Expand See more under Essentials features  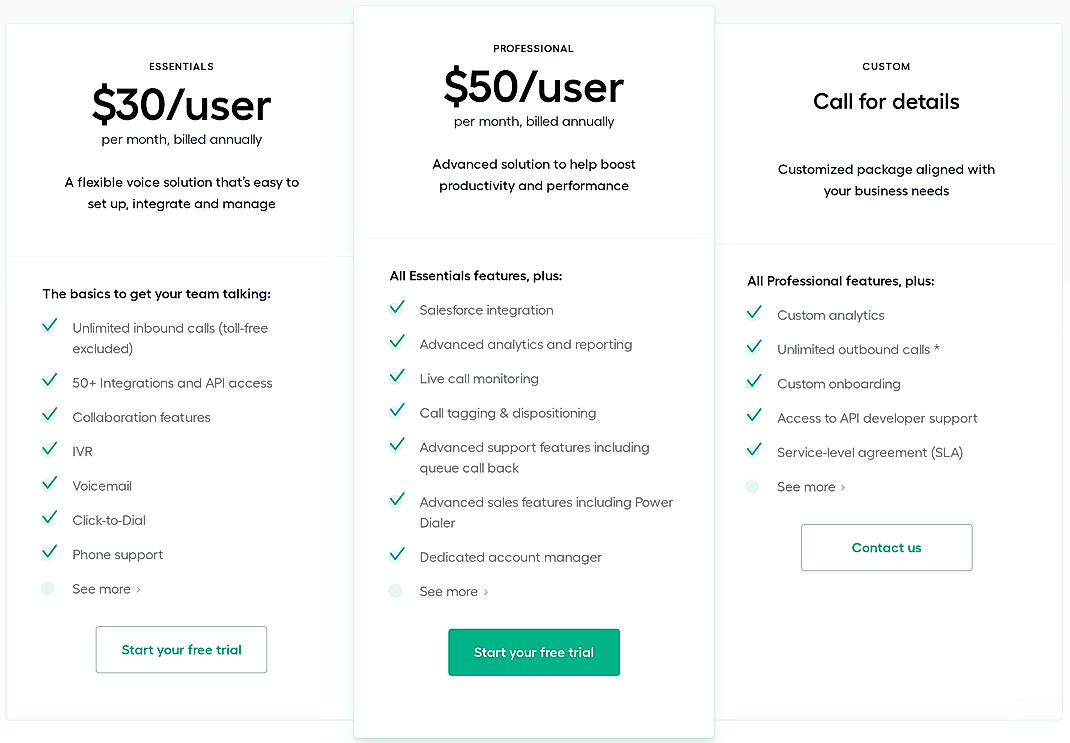106,589
